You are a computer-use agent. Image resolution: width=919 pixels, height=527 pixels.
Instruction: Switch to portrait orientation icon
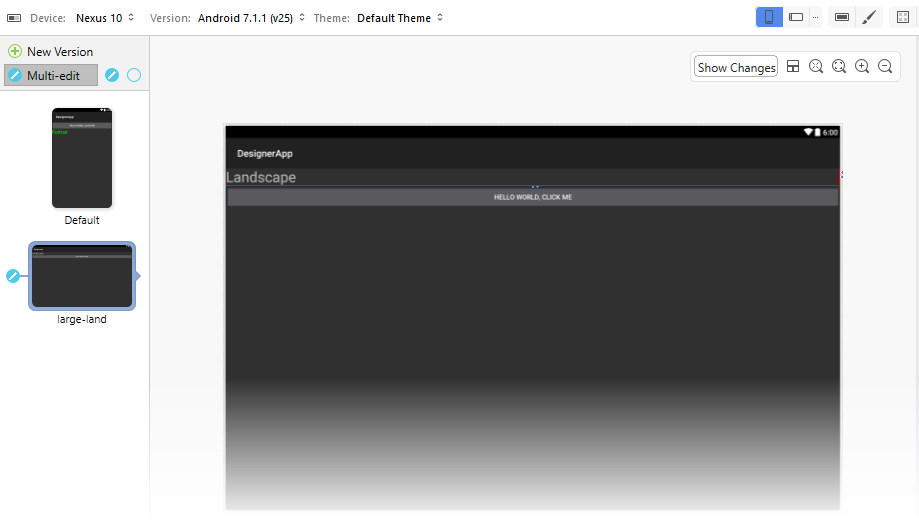click(769, 17)
